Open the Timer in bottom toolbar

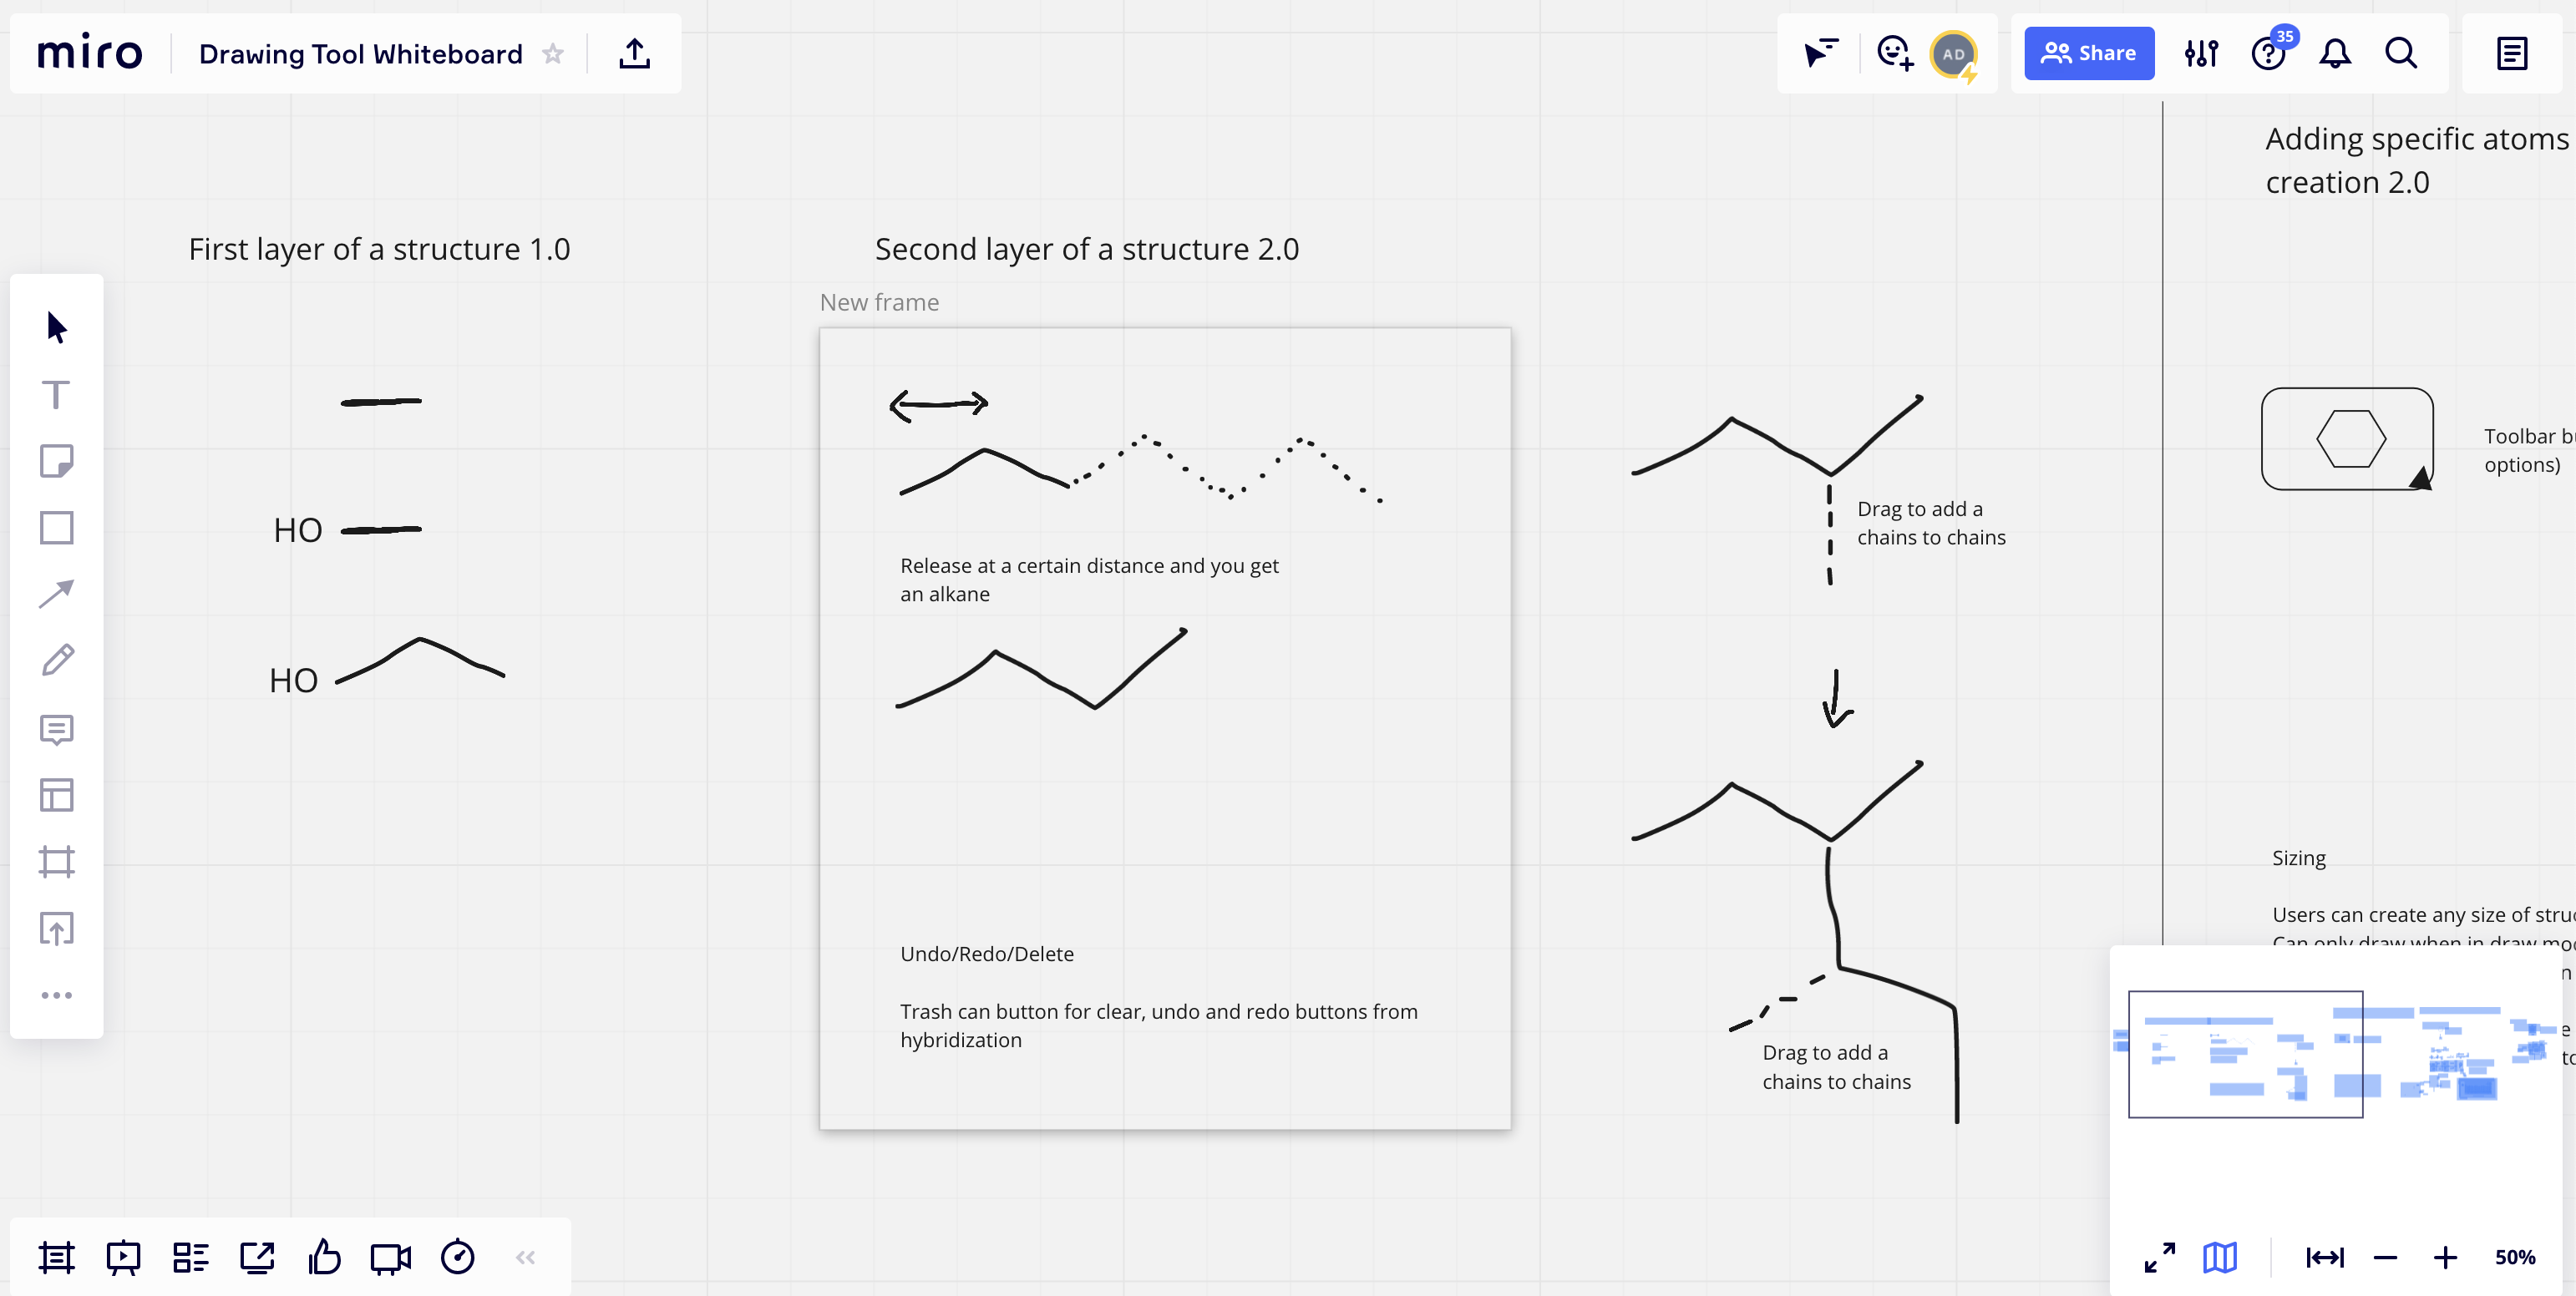458,1257
